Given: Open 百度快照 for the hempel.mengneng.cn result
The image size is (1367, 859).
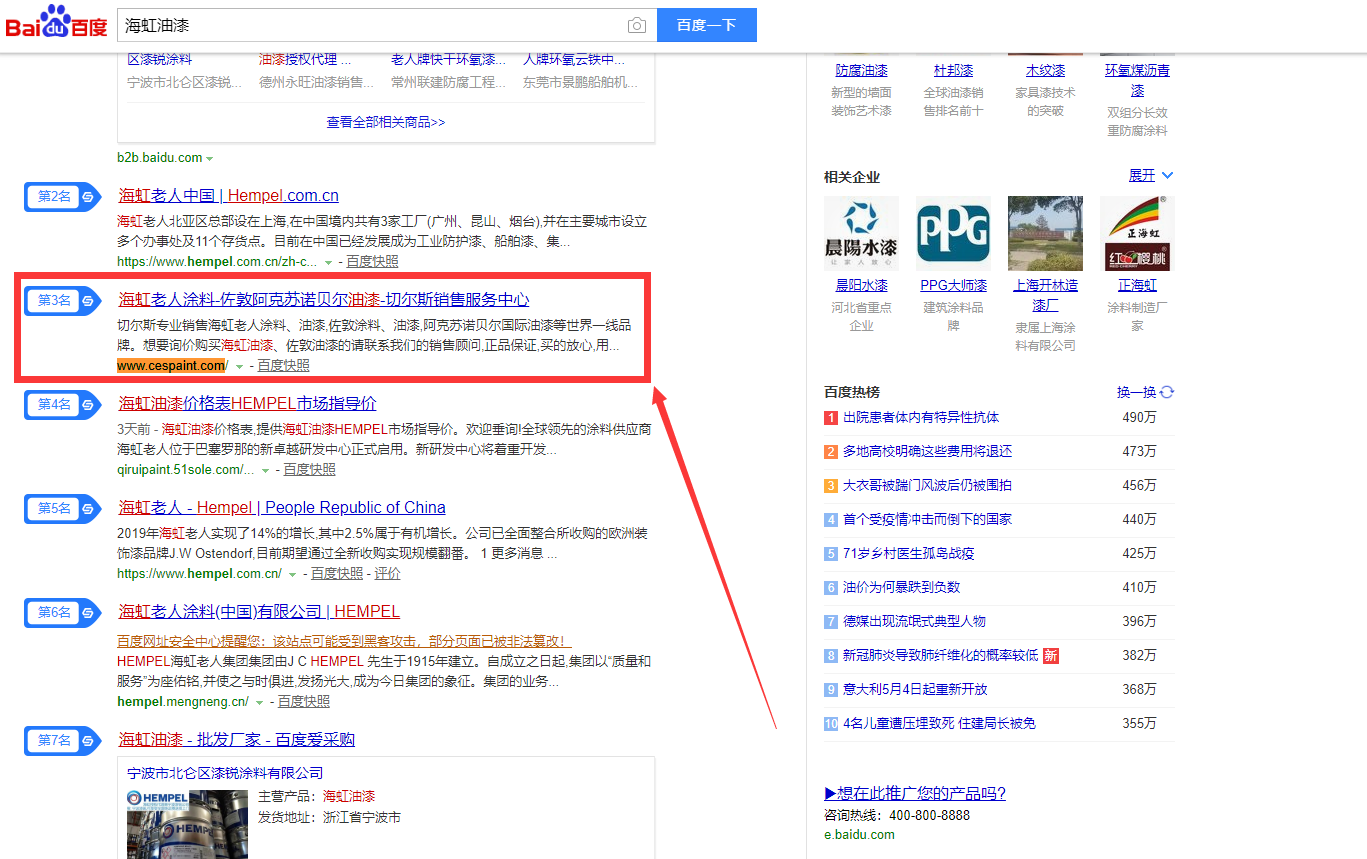Looking at the screenshot, I should click(x=304, y=702).
